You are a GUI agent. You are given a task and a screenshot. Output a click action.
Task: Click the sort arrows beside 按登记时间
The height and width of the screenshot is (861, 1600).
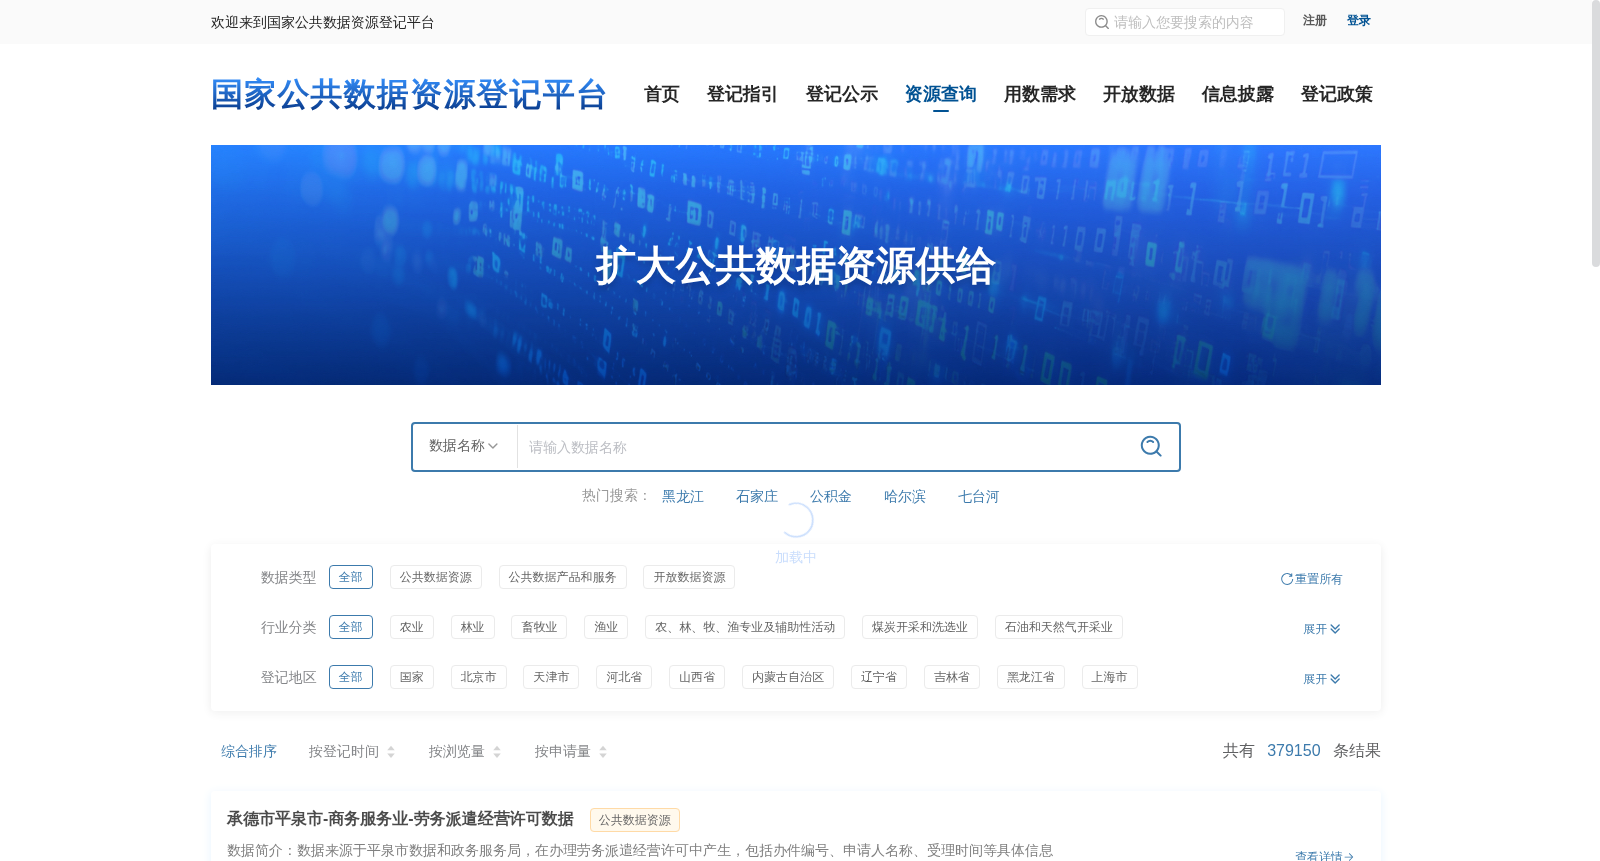pos(391,752)
